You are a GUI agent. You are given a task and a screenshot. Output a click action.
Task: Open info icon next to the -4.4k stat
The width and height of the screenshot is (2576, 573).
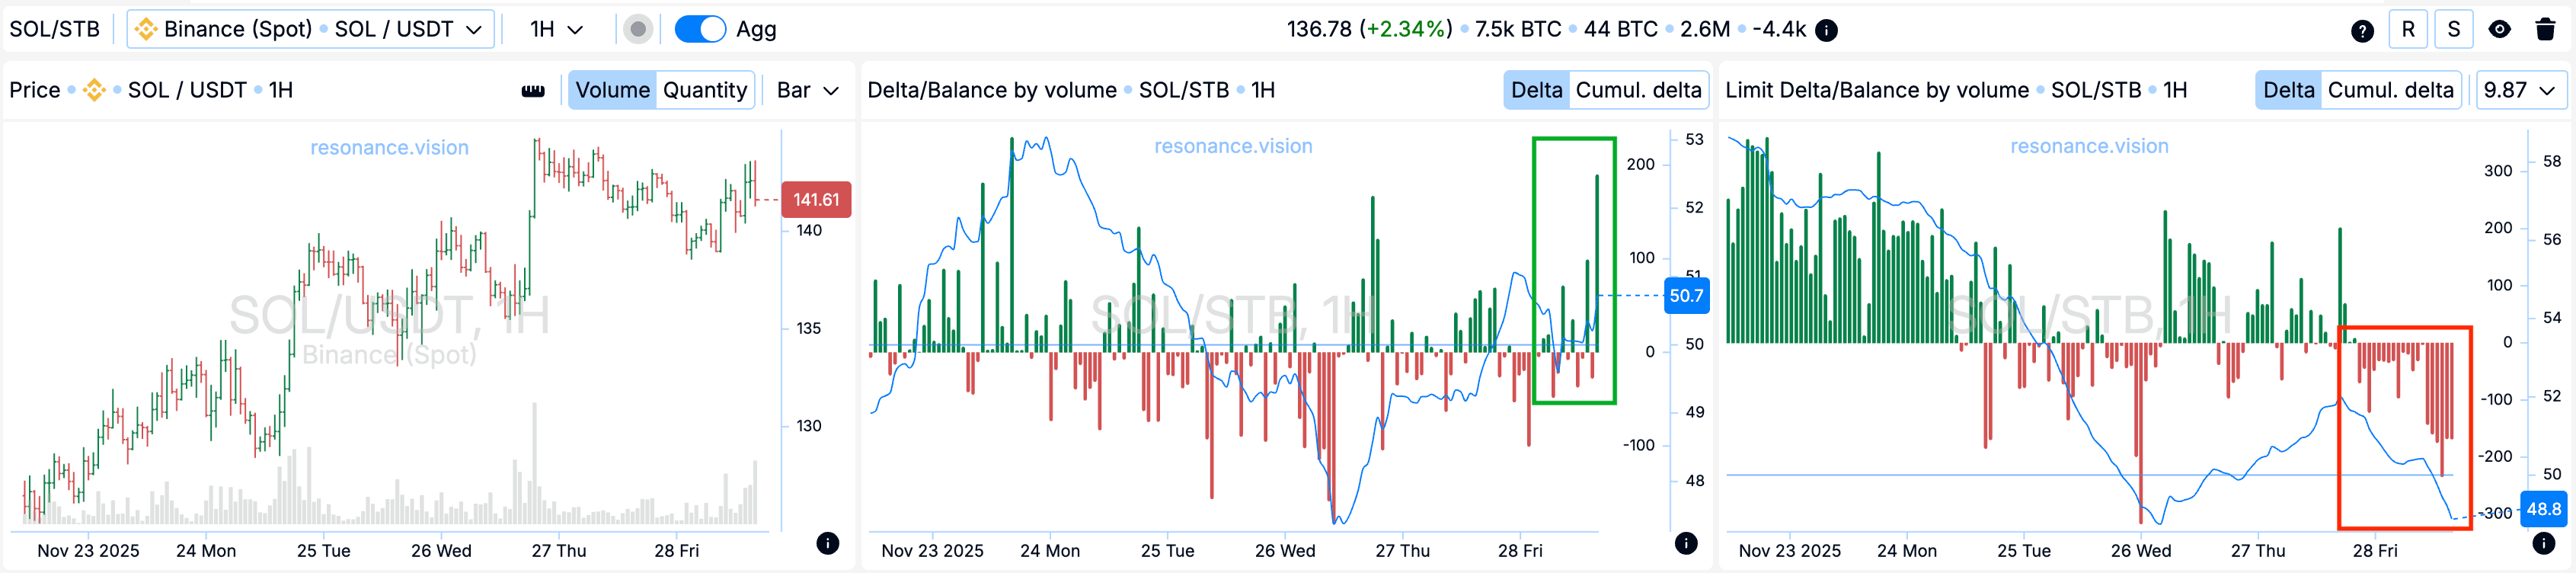pyautogui.click(x=1826, y=30)
